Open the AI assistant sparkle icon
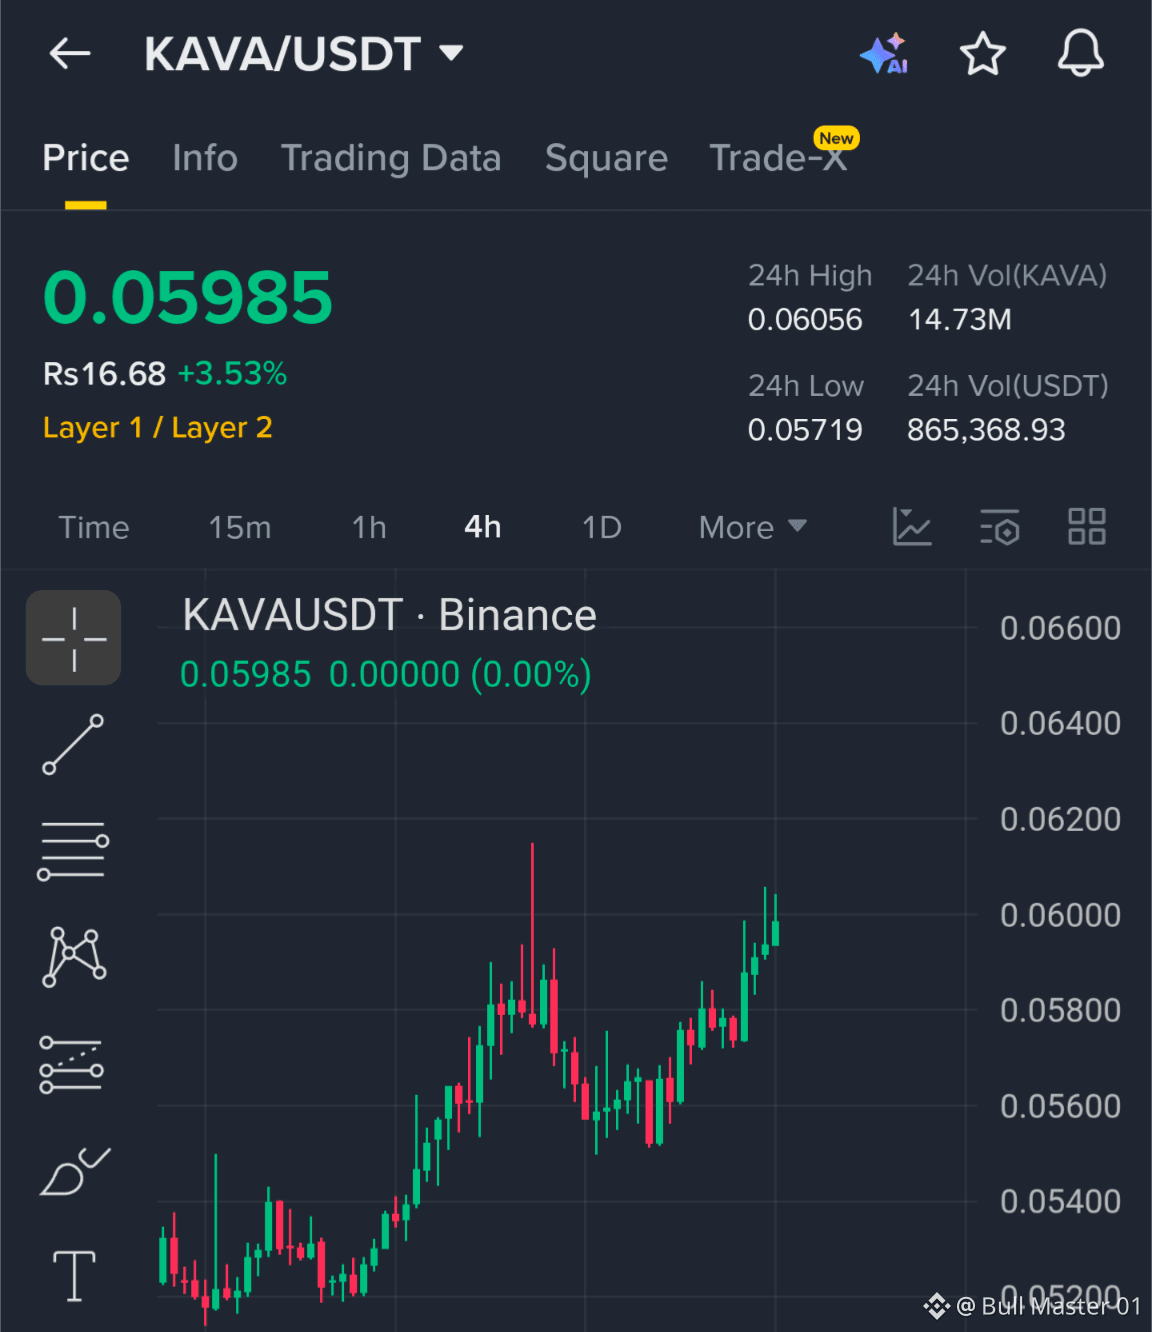Viewport: 1152px width, 1332px height. [x=884, y=53]
